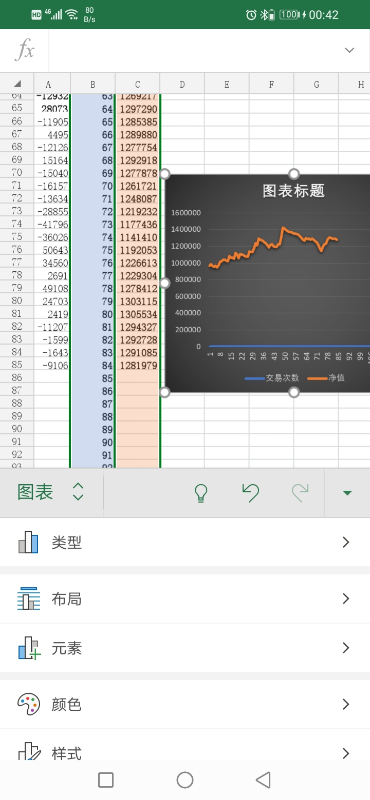Expand 类型 row chevron
The width and height of the screenshot is (370, 800).
coord(346,542)
